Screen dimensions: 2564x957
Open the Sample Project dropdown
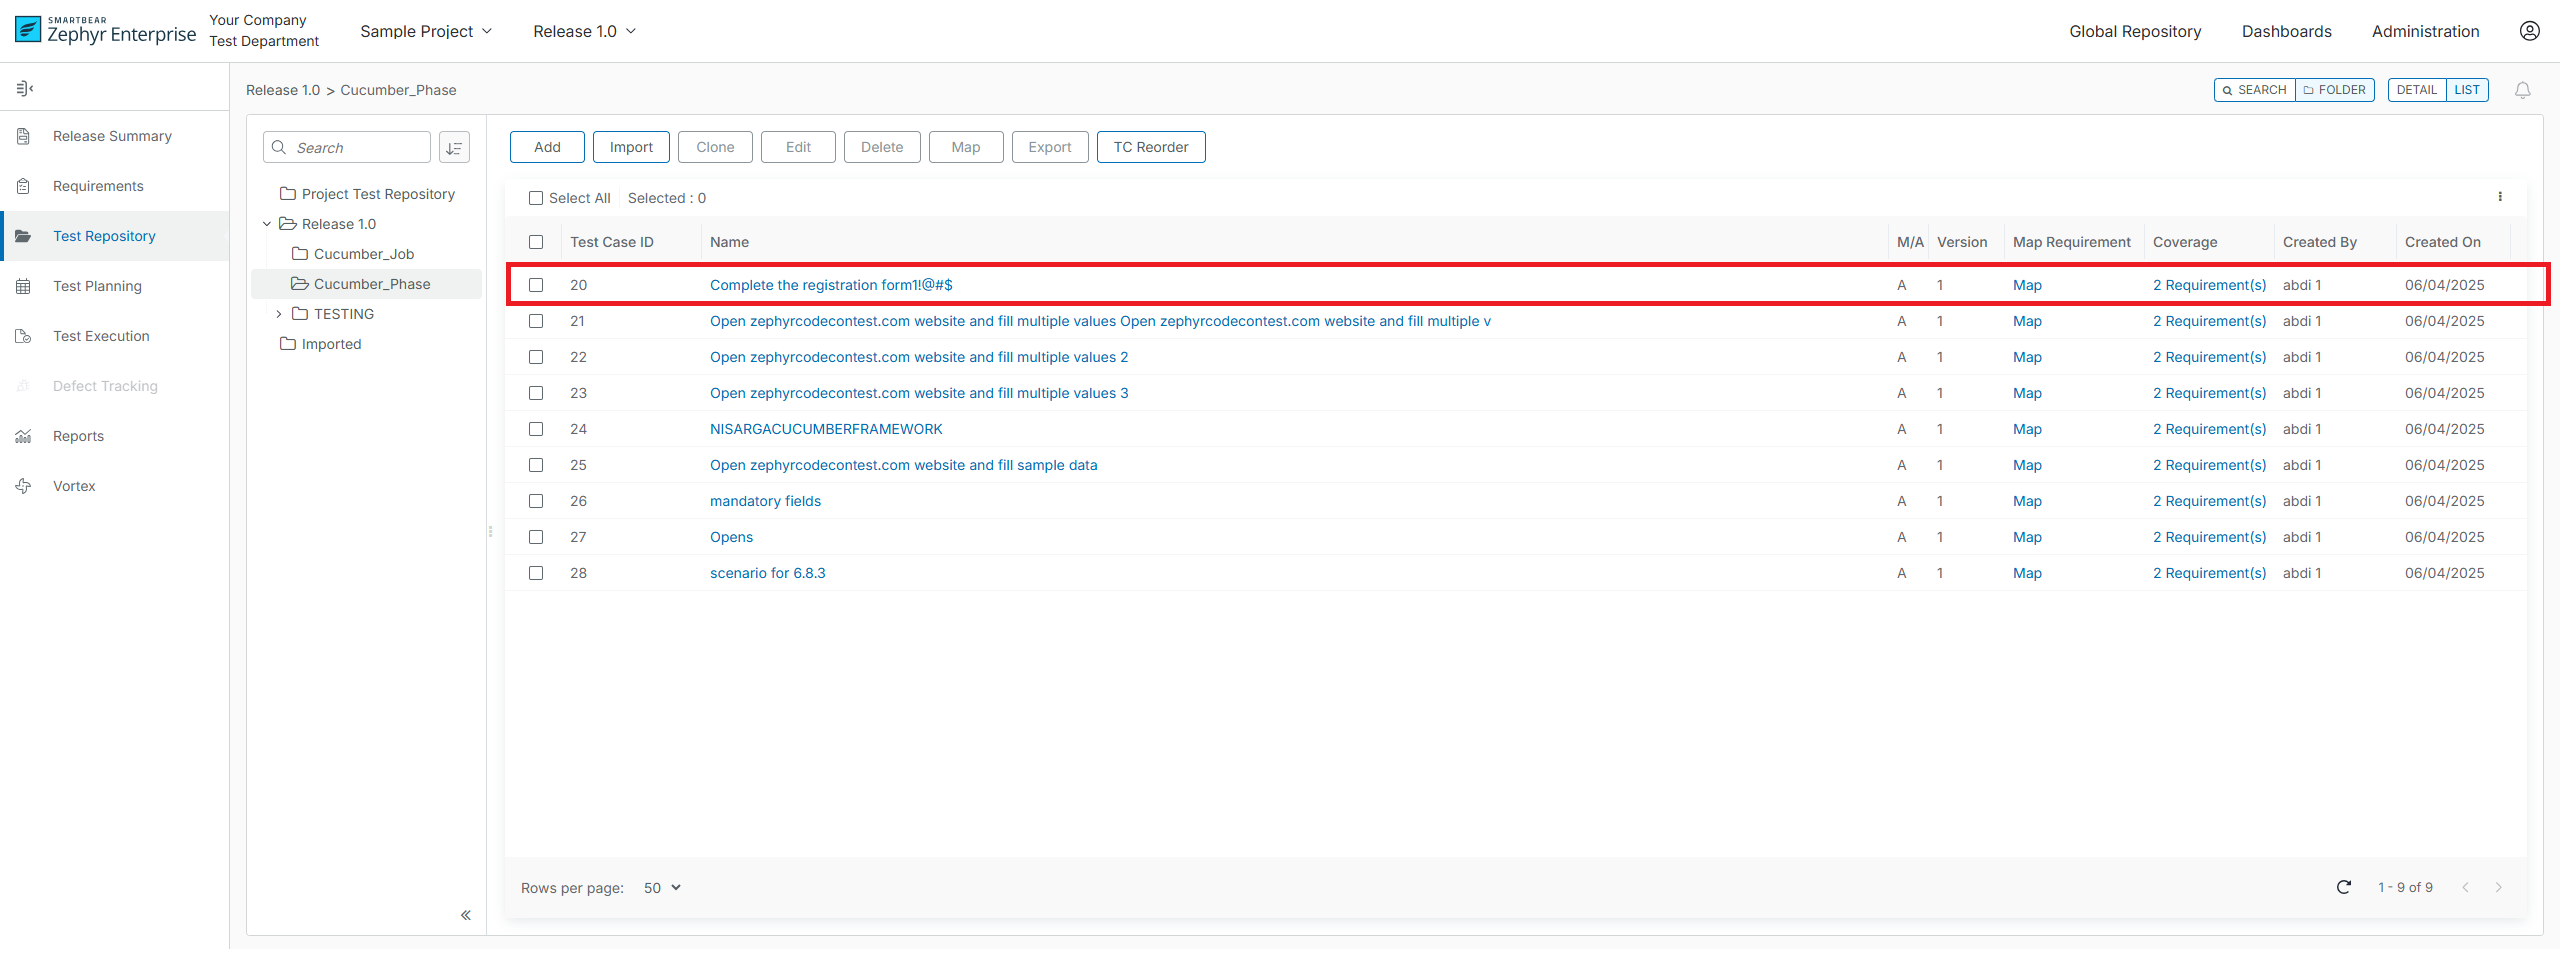[x=426, y=31]
